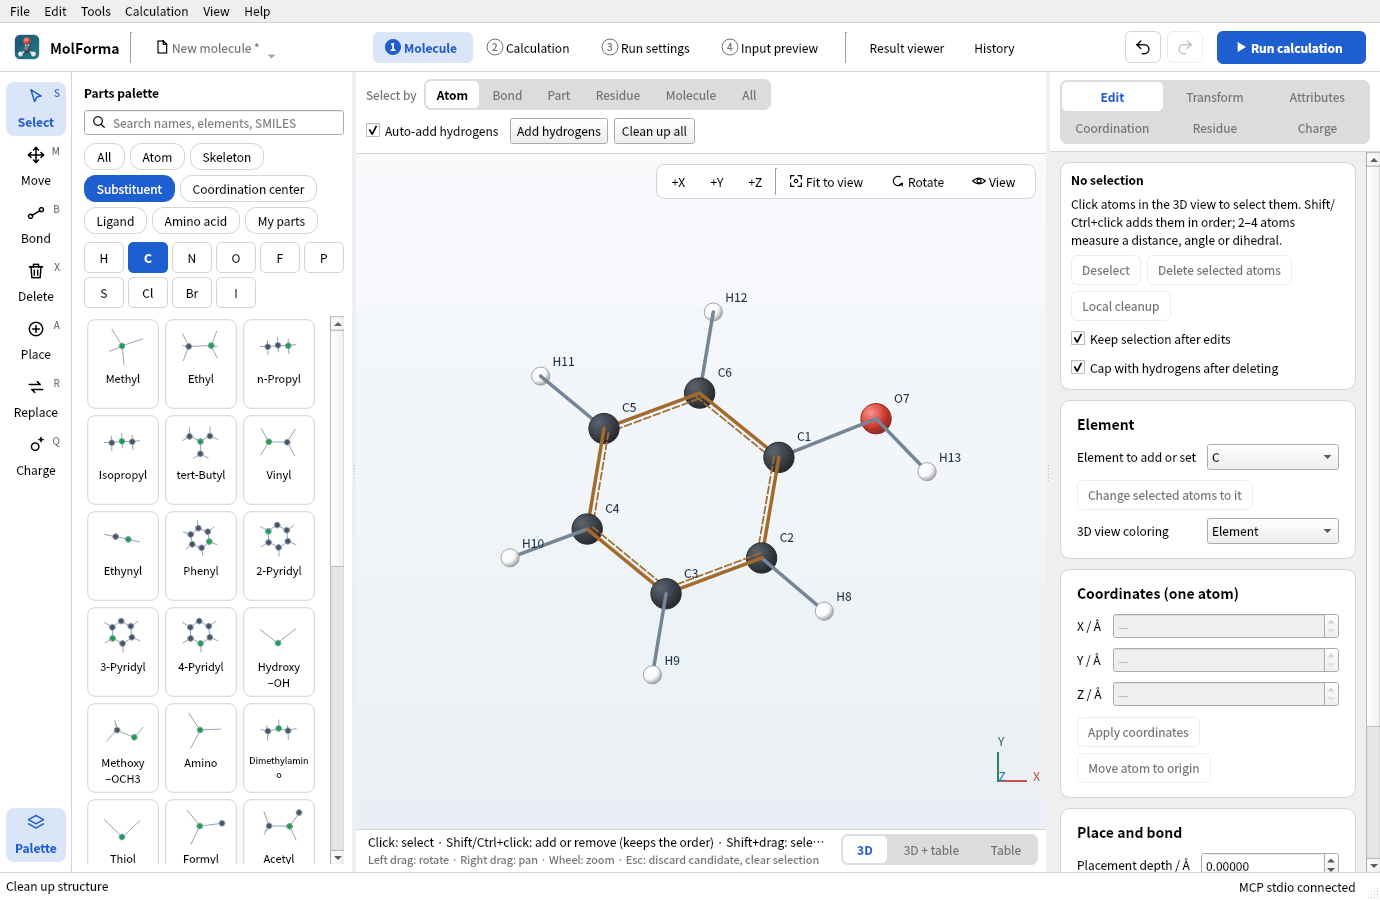The height and width of the screenshot is (900, 1380).
Task: Open the New molecule dropdown arrow
Action: click(x=271, y=55)
